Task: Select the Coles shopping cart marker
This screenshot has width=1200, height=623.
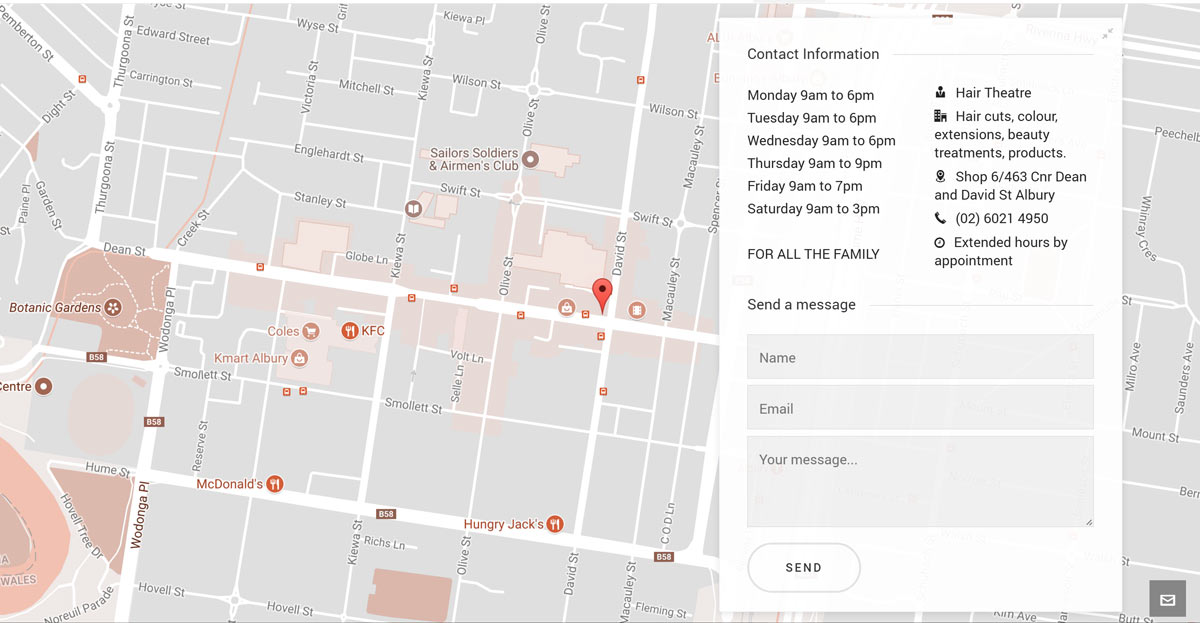Action: [x=310, y=331]
